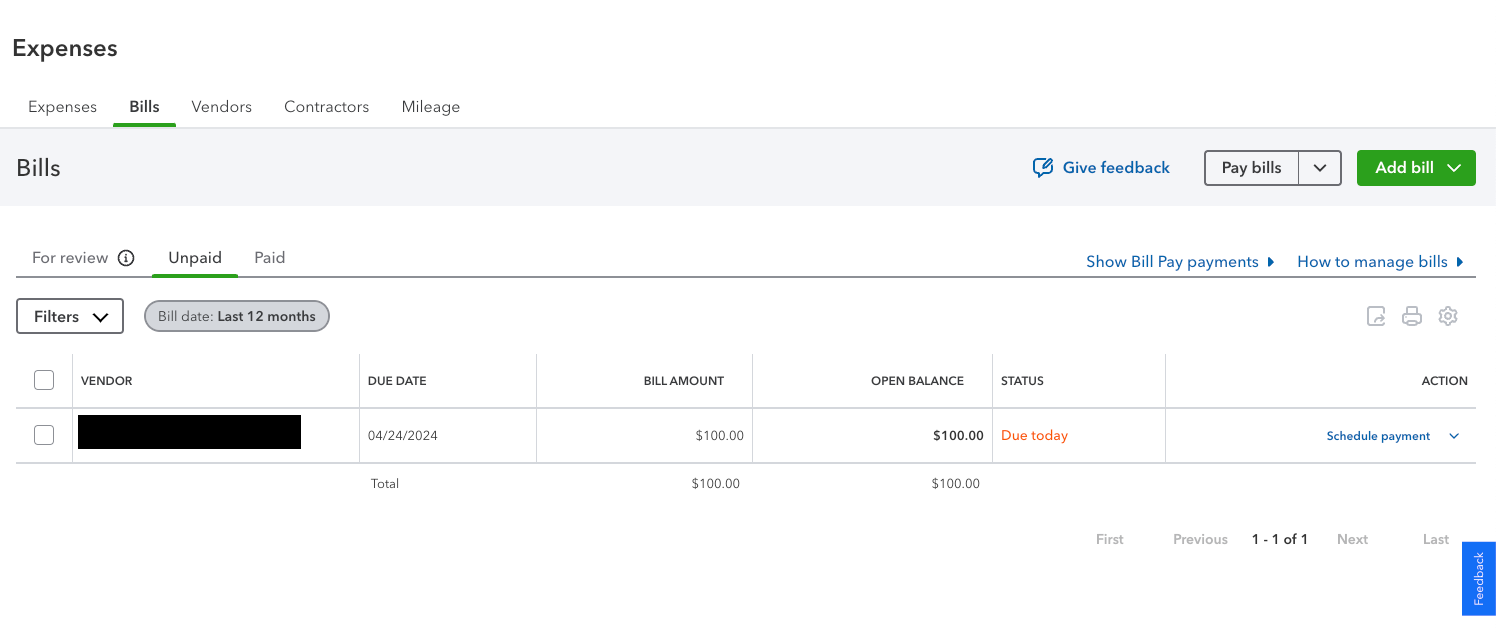Click Bill date Last 12 months filter chip

pyautogui.click(x=237, y=316)
